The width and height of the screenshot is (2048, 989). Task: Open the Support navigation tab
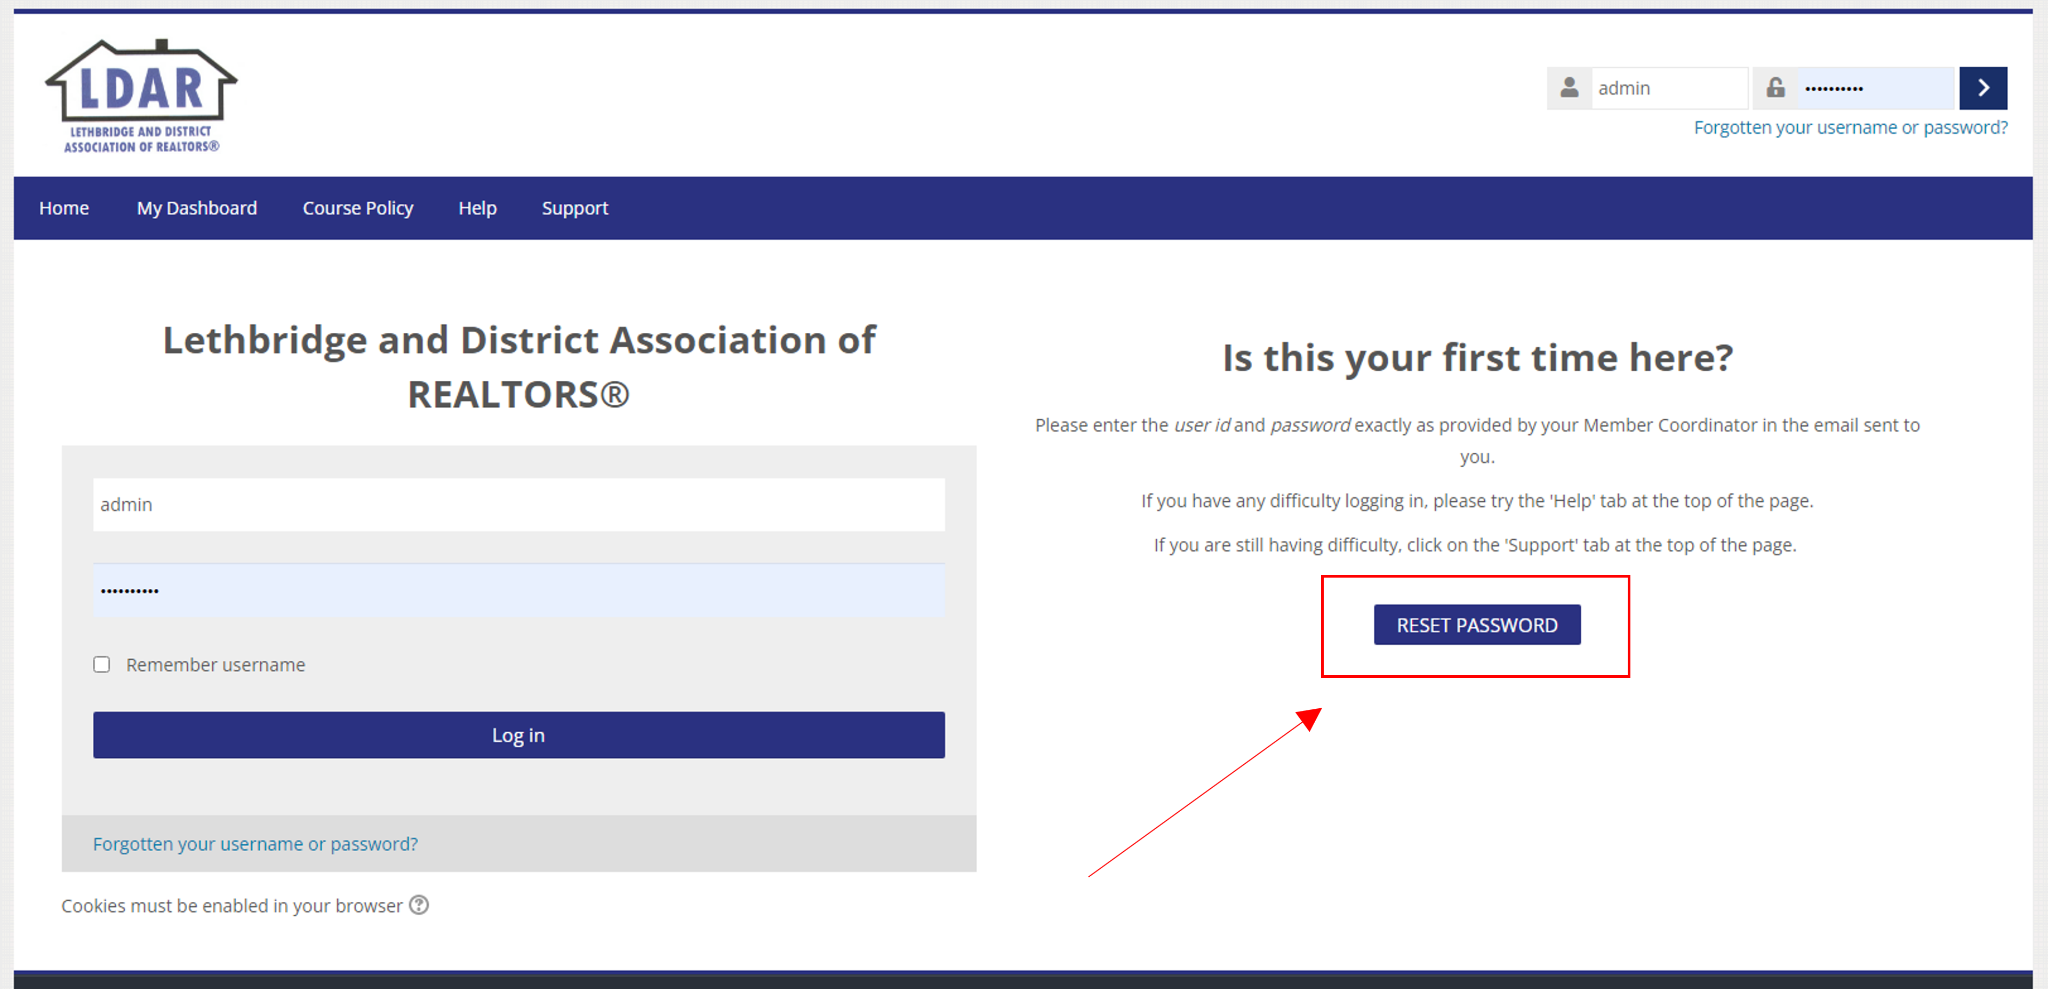tap(575, 208)
